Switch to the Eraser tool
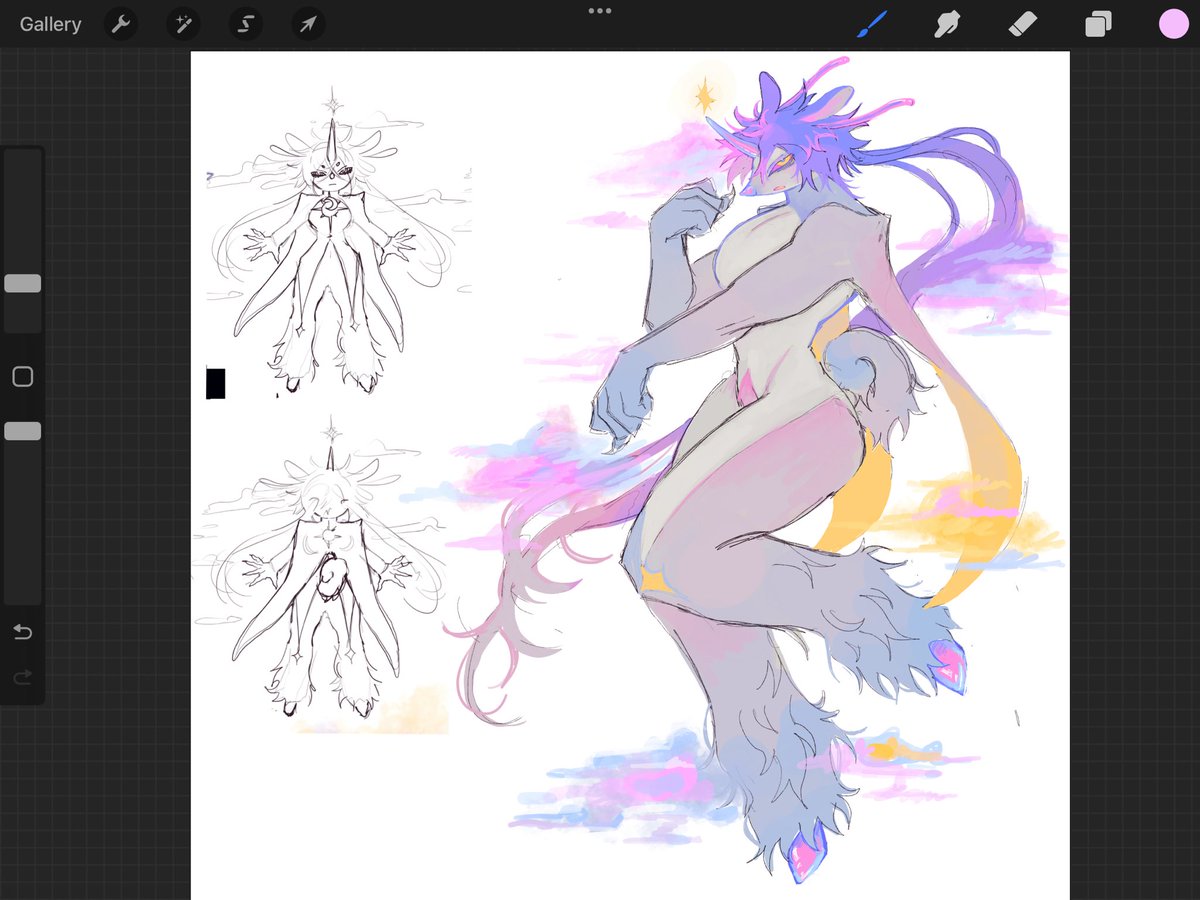The image size is (1200, 900). pos(1023,23)
